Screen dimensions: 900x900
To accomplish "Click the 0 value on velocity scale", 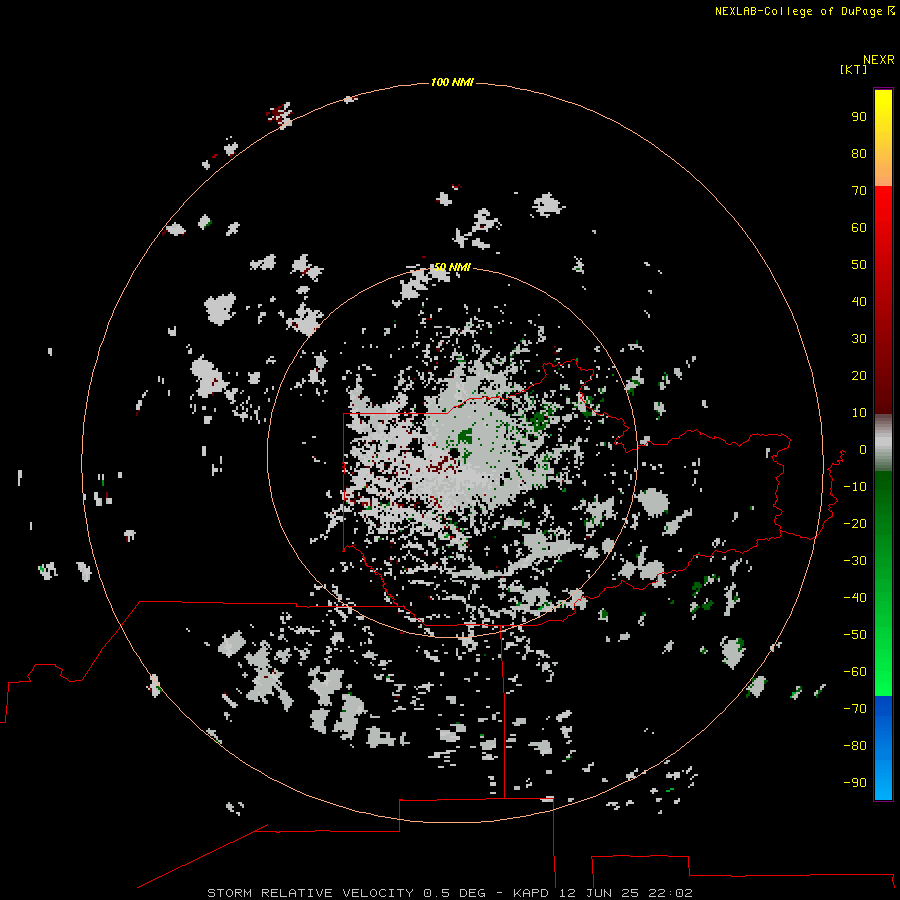I will click(863, 450).
